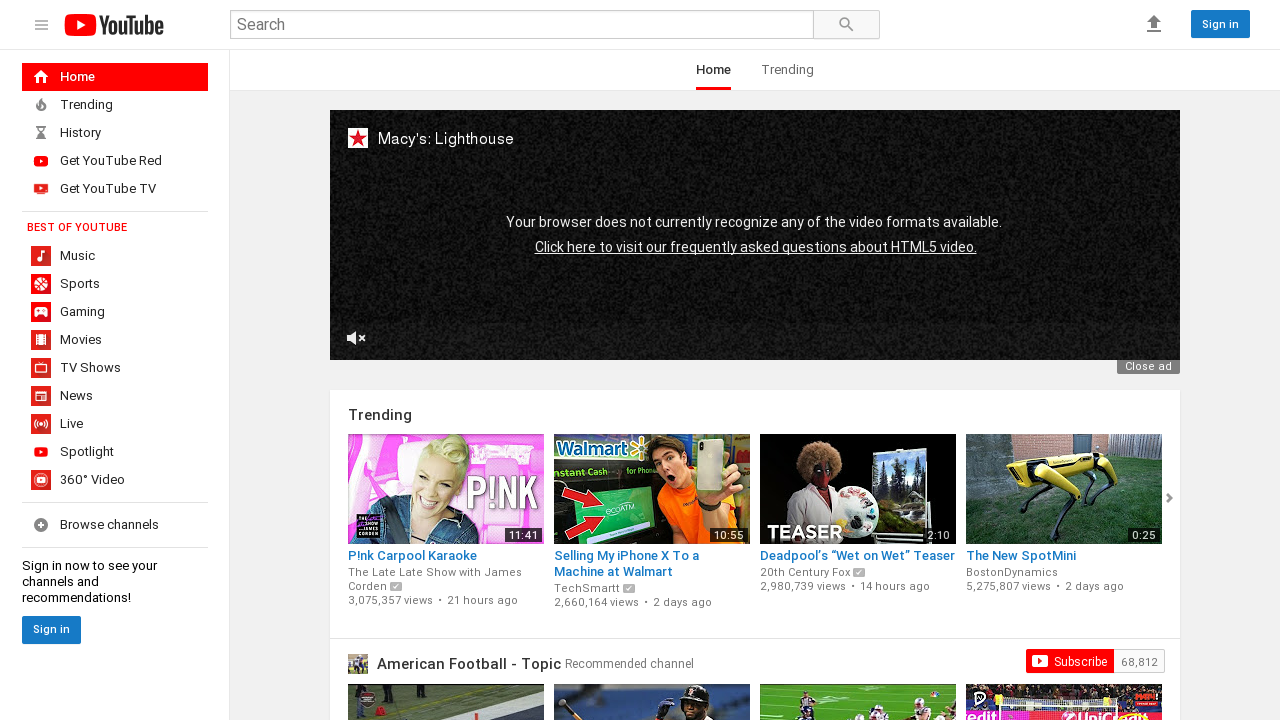Switch to the Trending tab

pyautogui.click(x=787, y=70)
